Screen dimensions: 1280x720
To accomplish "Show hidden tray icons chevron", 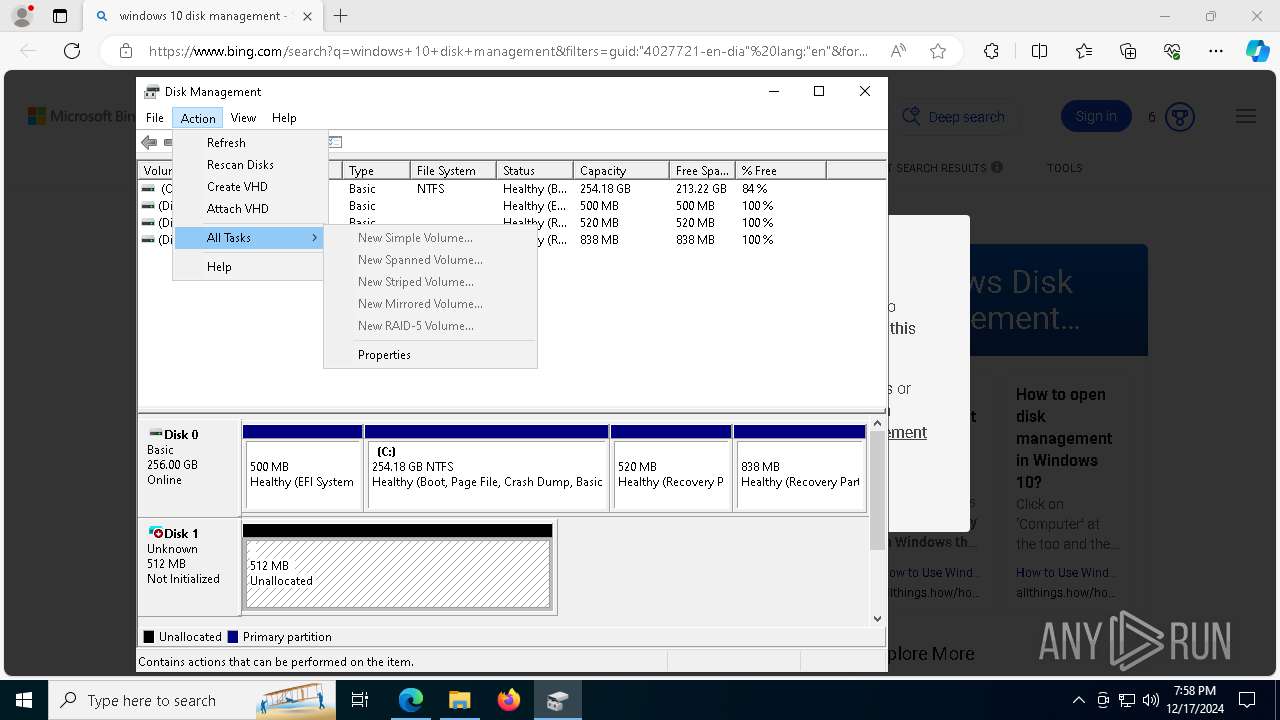I will click(1078, 700).
